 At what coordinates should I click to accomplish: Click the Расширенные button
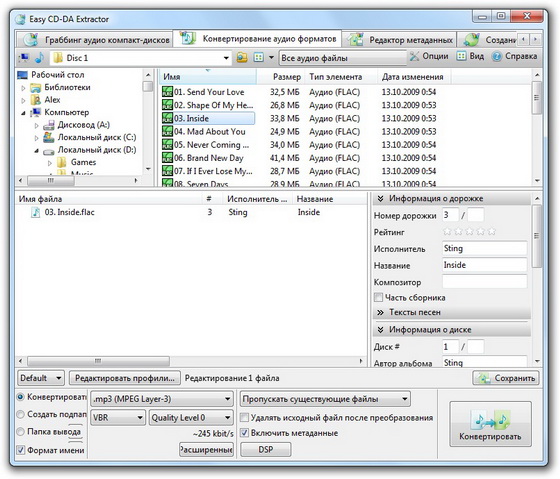[206, 449]
